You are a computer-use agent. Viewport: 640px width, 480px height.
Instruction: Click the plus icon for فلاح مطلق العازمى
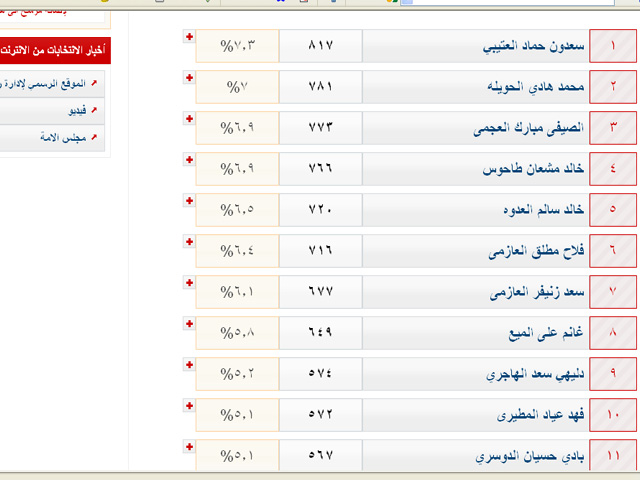(189, 242)
